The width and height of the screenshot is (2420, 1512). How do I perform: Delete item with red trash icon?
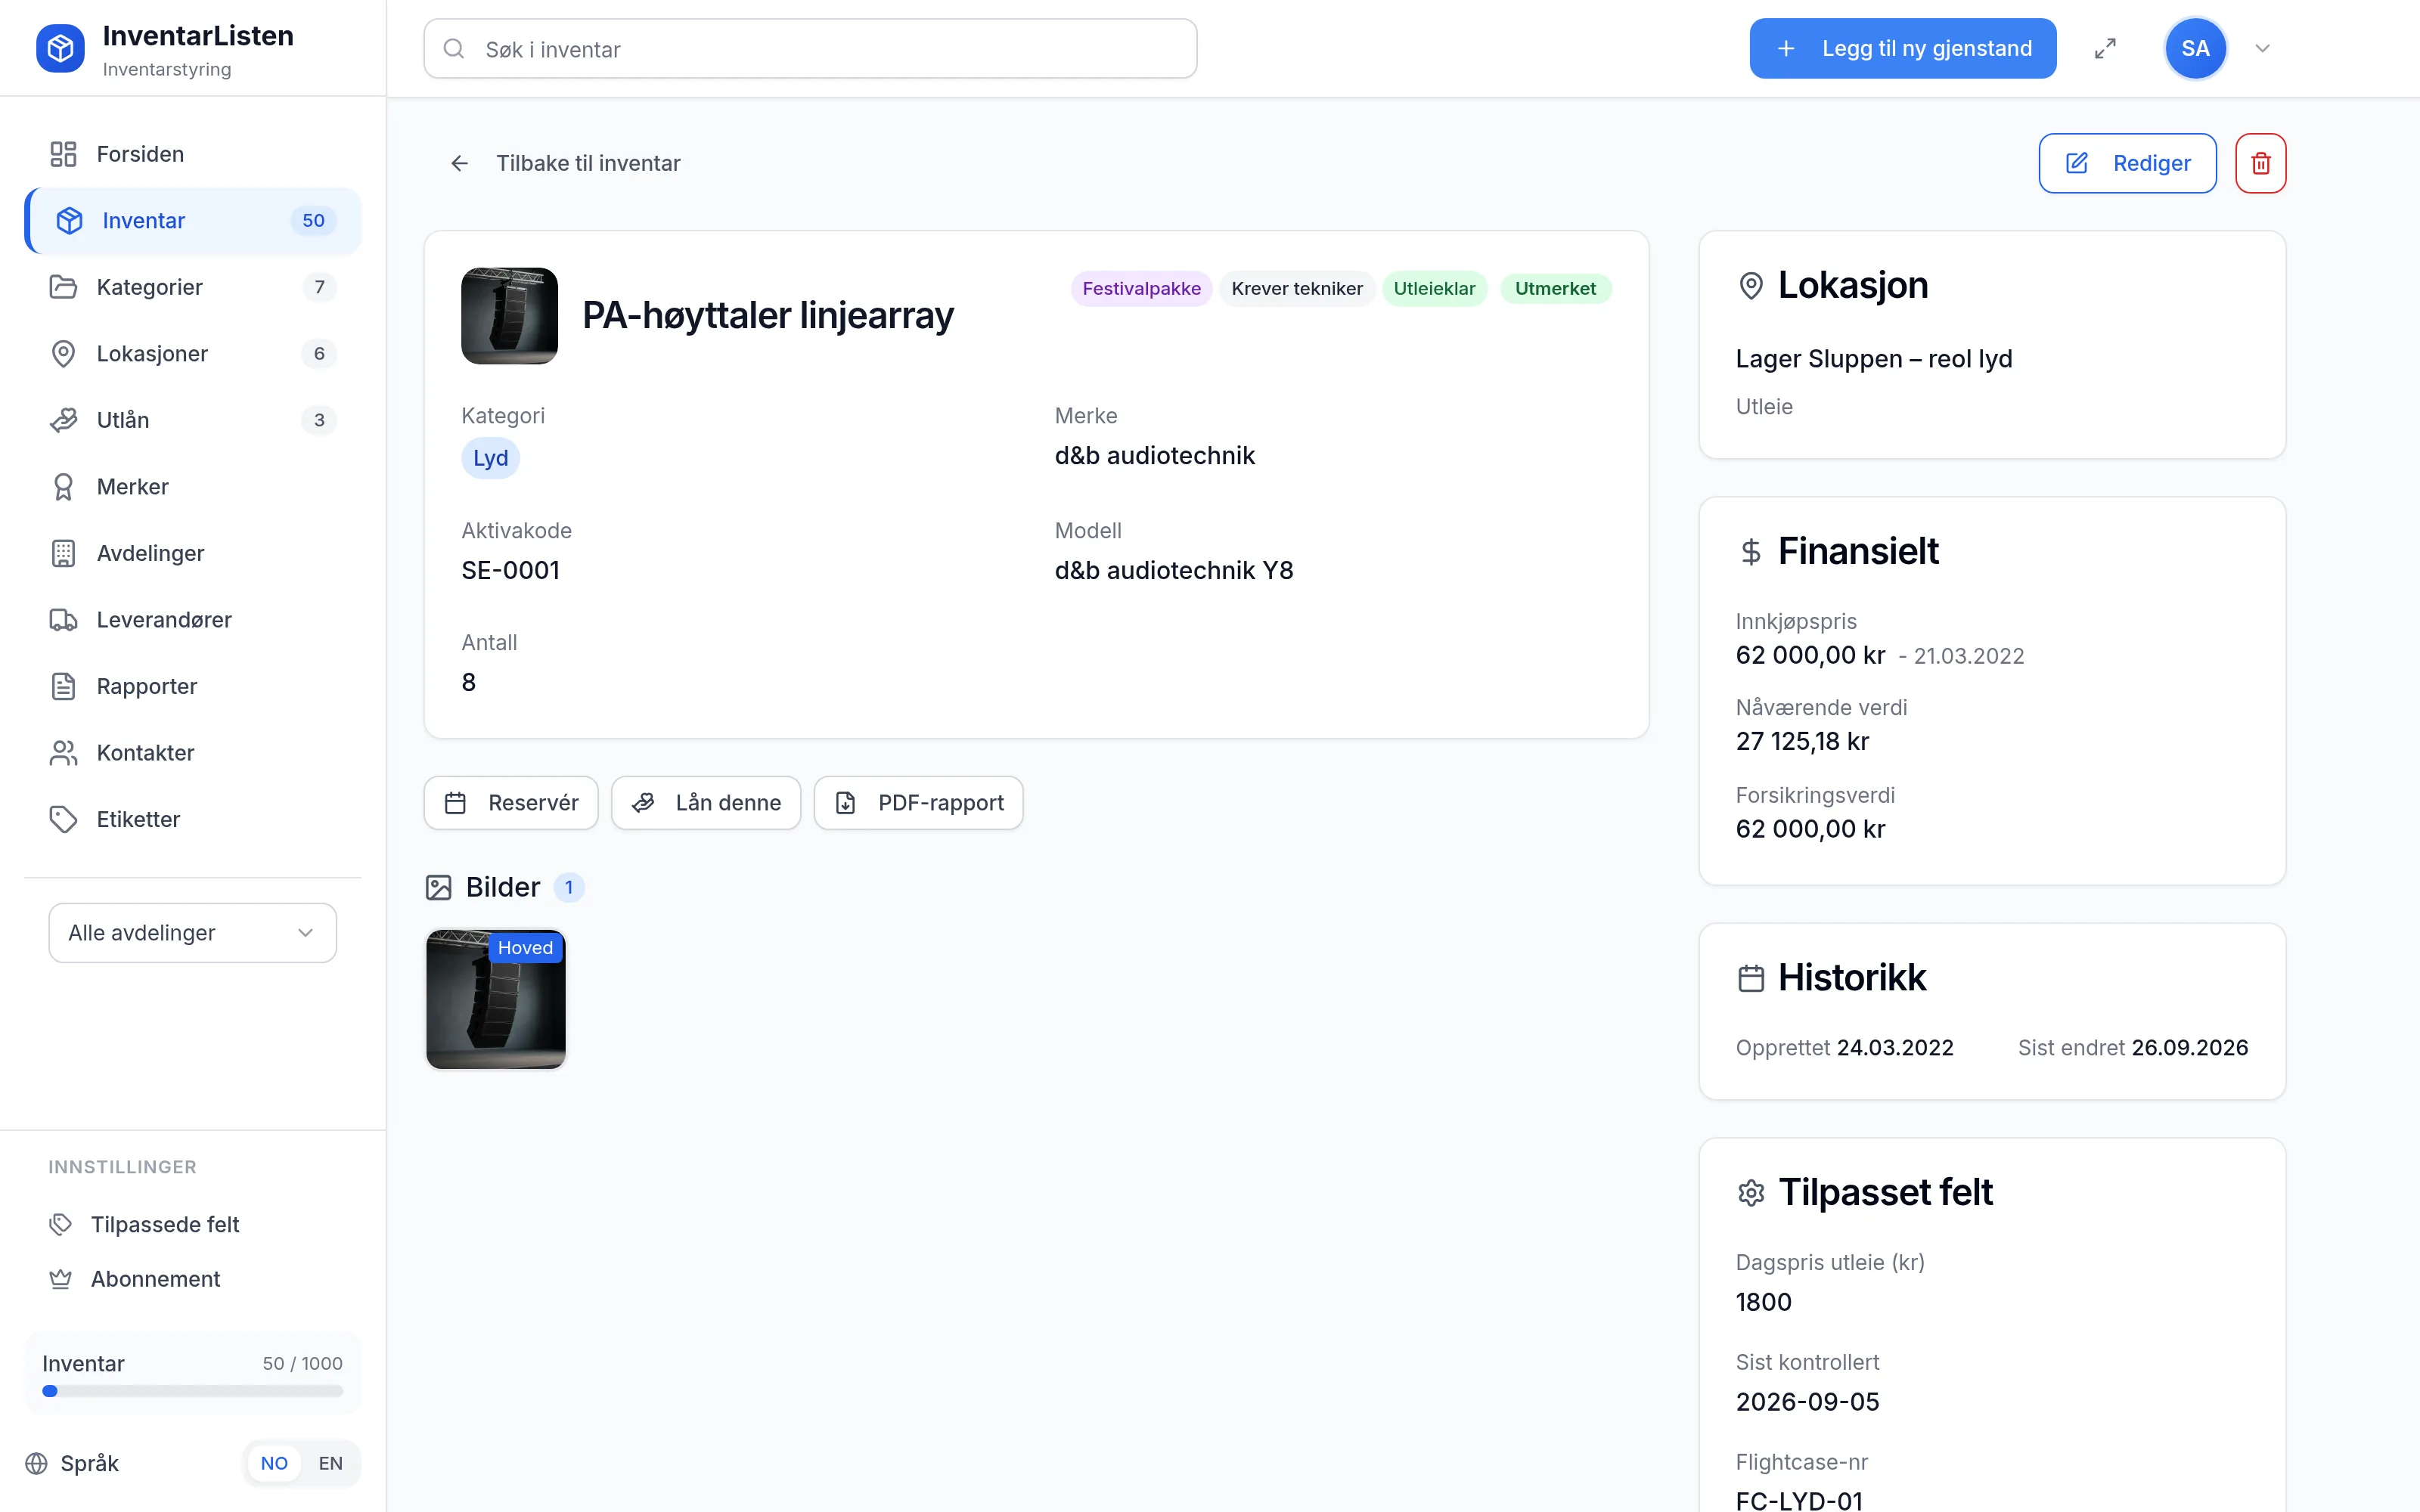(2260, 163)
